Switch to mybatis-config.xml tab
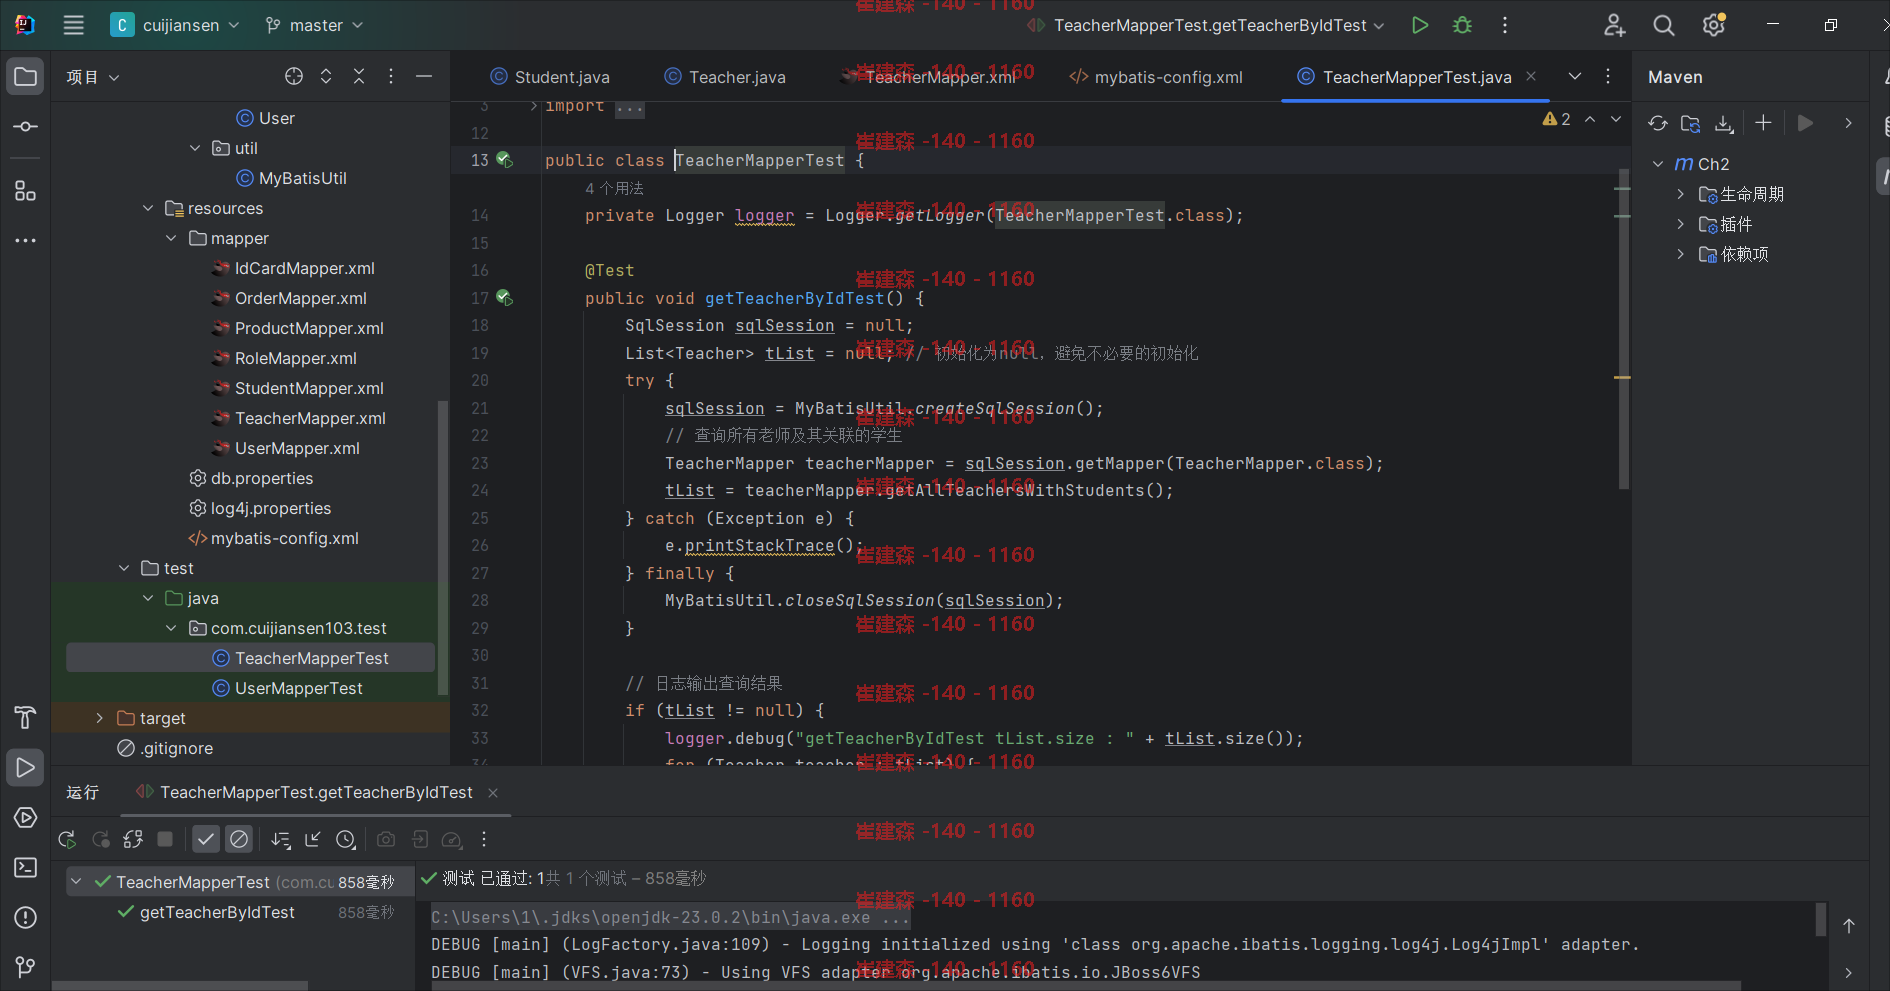Viewport: 1890px width, 991px height. click(x=1156, y=77)
